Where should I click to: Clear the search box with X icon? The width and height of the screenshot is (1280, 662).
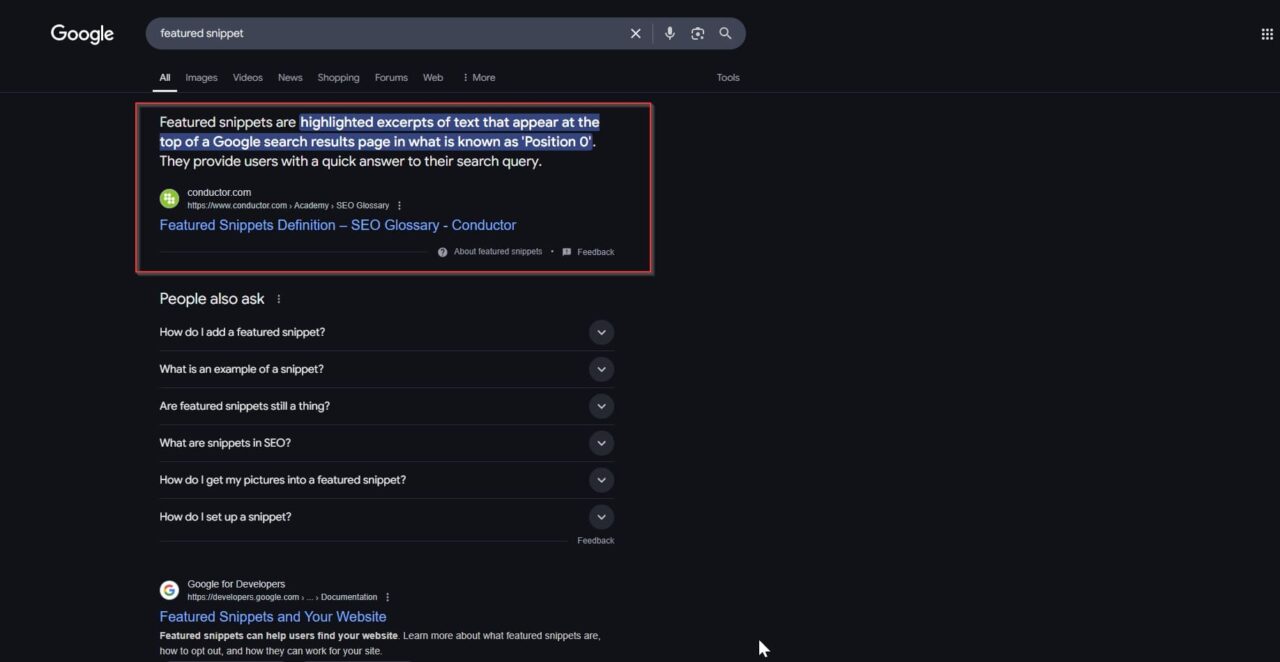635,34
